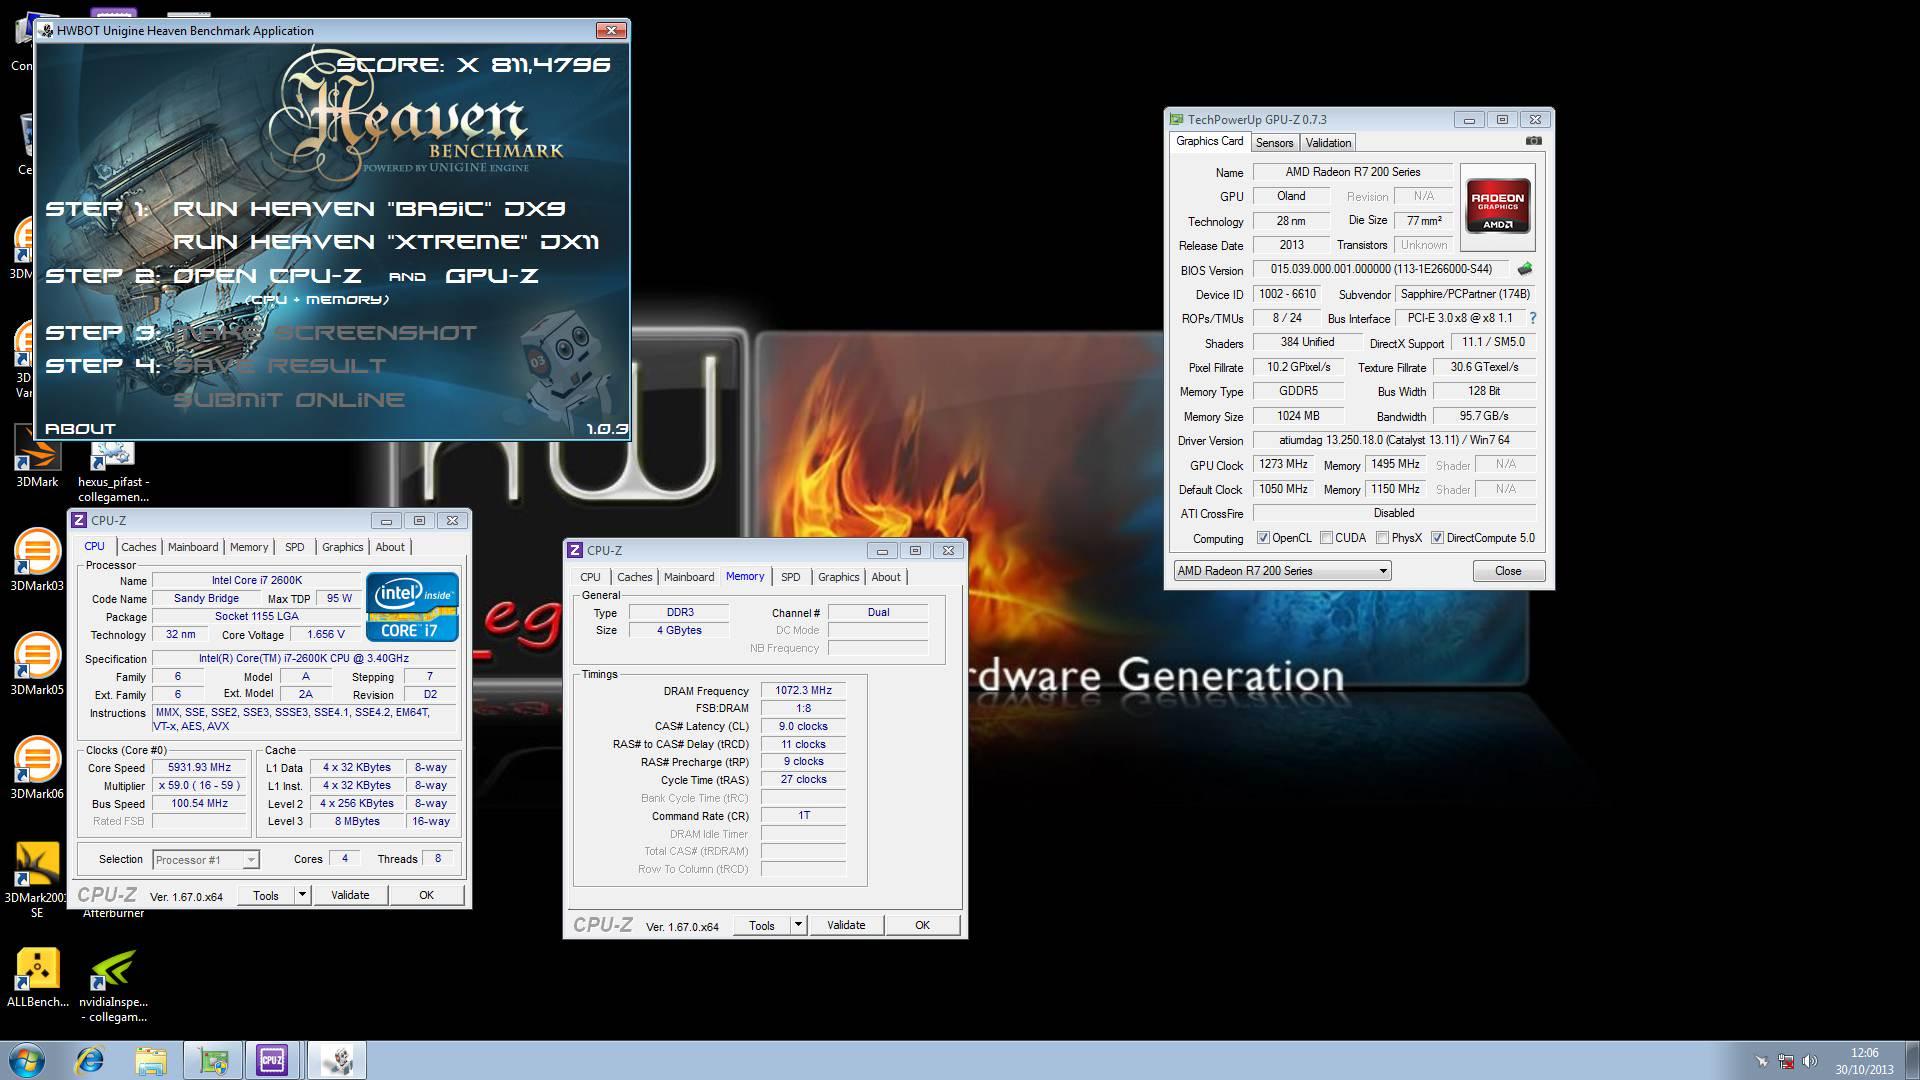Click Run Heaven "Basic" DX9

click(369, 208)
